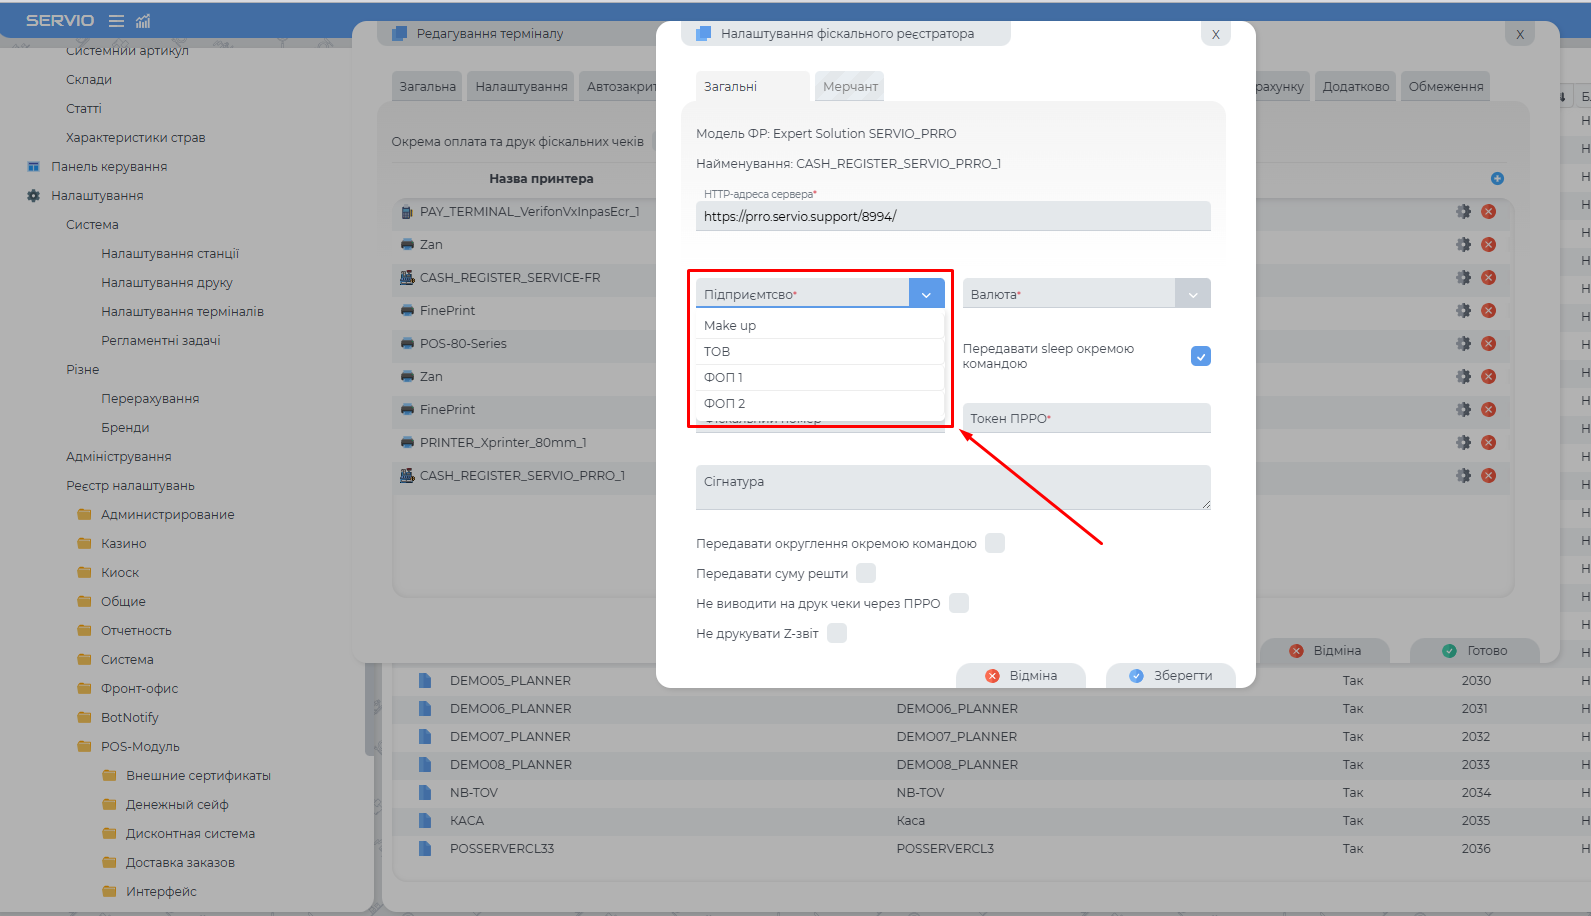Click the HTTP server address input field
Screen dimensions: 1591x916
pyautogui.click(x=952, y=216)
